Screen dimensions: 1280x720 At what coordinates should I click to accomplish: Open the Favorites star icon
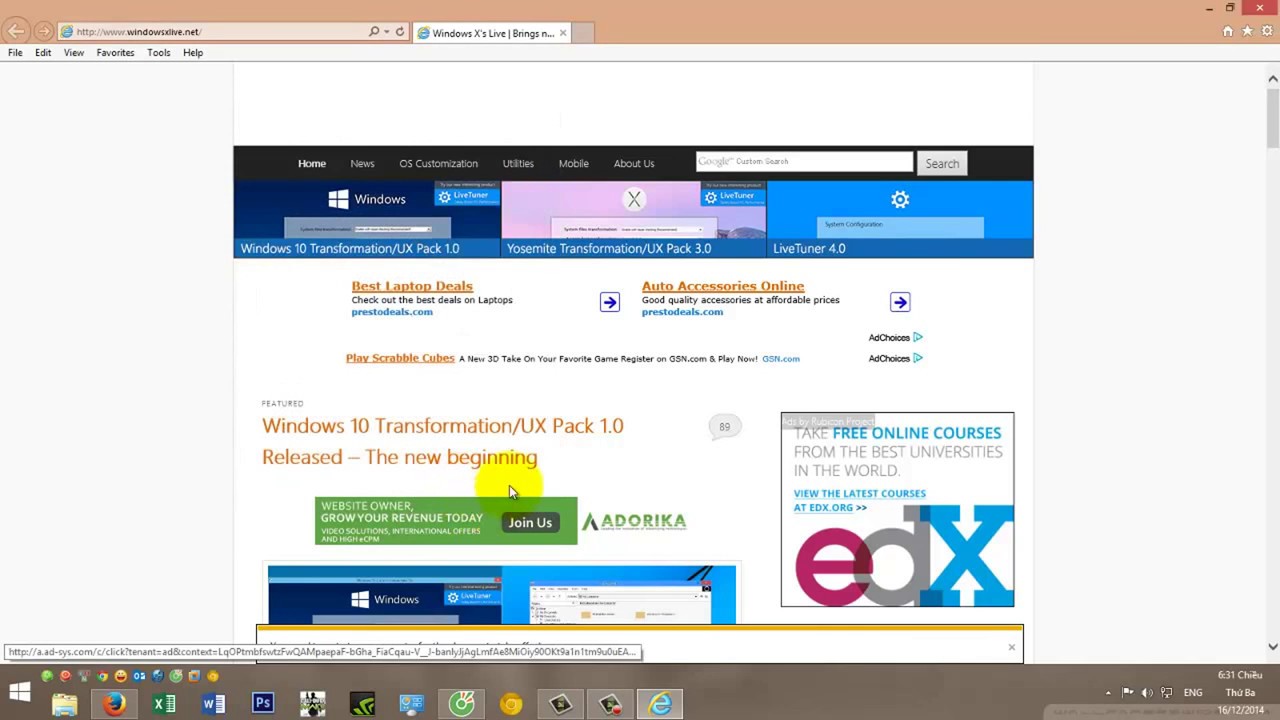[1247, 32]
